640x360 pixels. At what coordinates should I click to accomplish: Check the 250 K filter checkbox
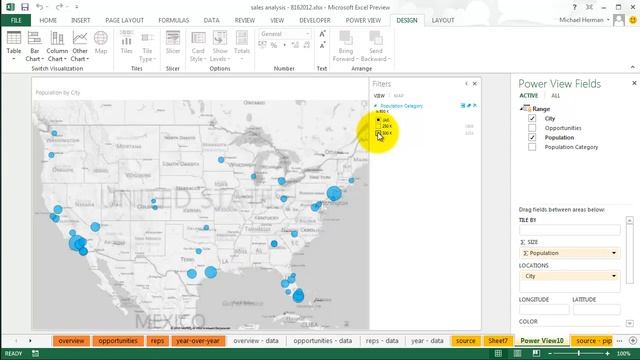tap(378, 127)
